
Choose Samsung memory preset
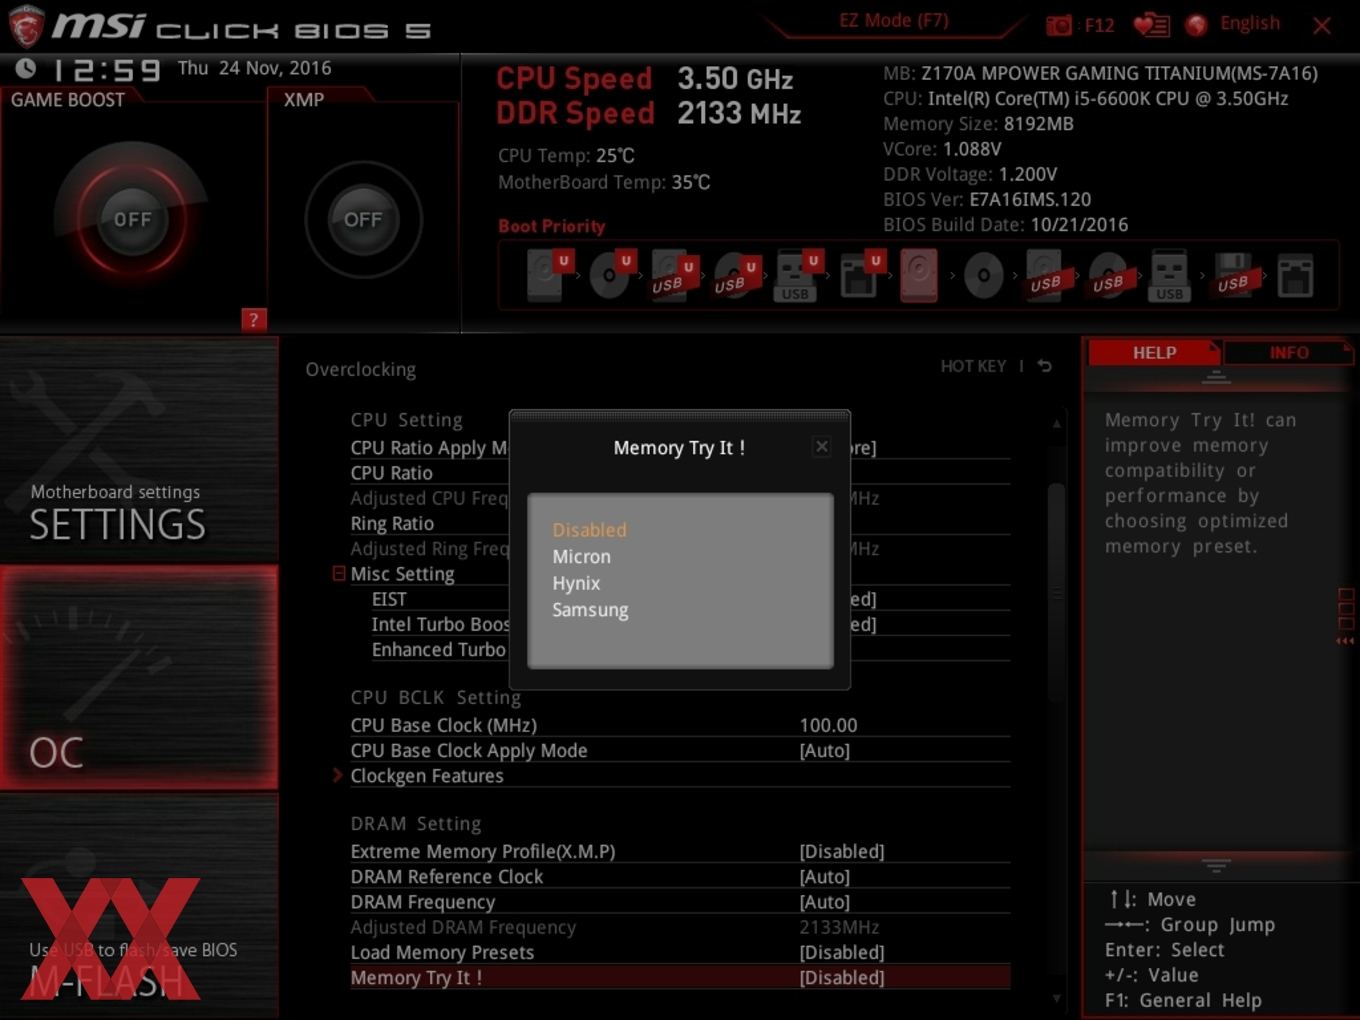click(x=590, y=610)
